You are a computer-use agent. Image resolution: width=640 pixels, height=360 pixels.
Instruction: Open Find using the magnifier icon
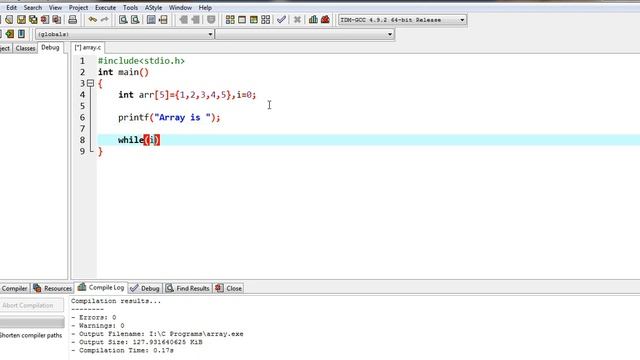pos(123,20)
